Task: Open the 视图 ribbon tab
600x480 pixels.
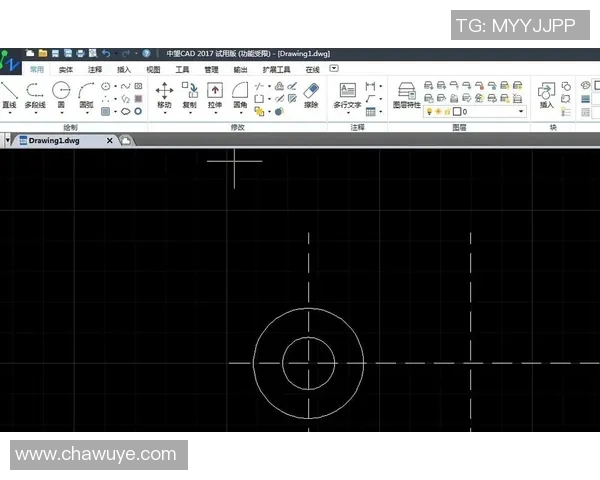Action: click(x=153, y=70)
